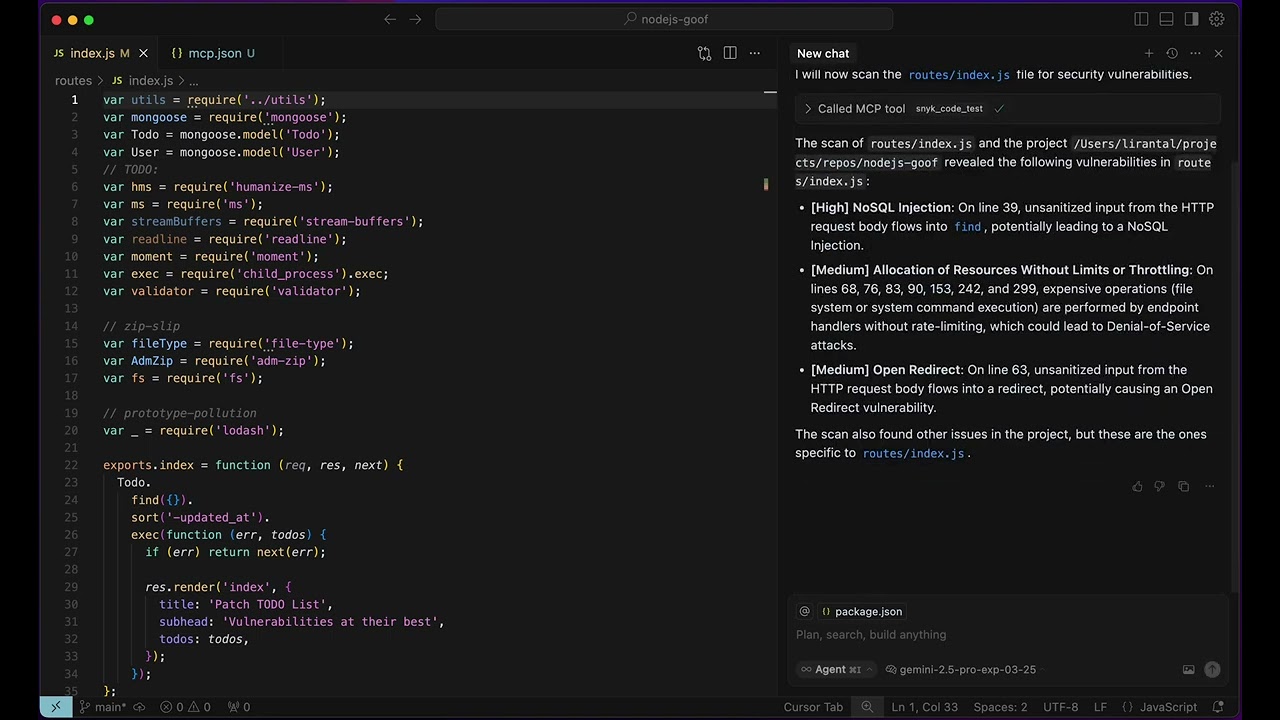The width and height of the screenshot is (1280, 720).
Task: Click the '// prototype-pollution' comment line
Action: pos(180,413)
